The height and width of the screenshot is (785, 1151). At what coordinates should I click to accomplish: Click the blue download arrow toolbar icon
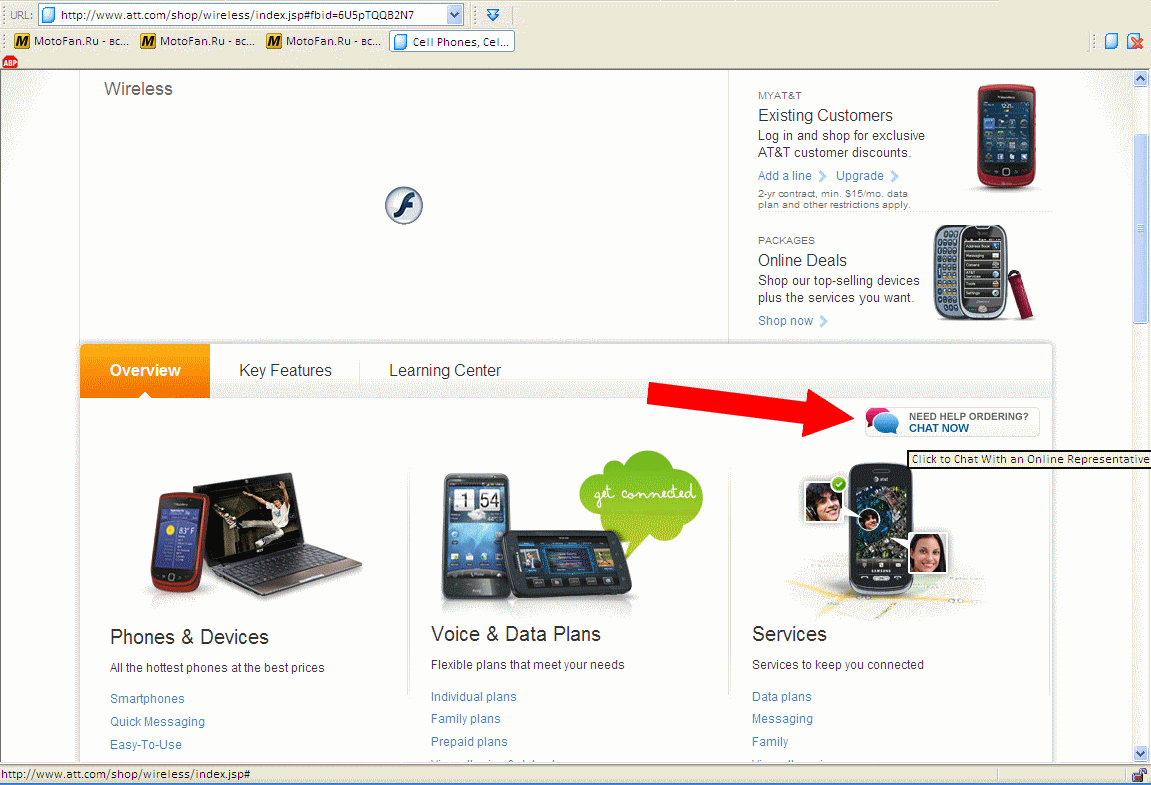(493, 15)
